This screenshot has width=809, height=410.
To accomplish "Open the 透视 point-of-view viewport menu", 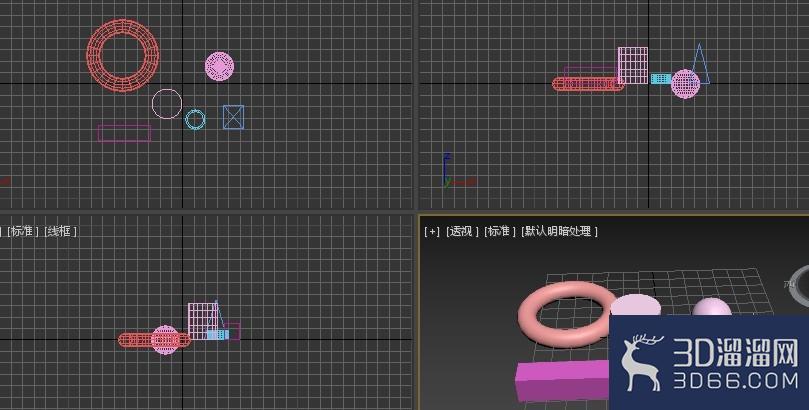I will point(462,232).
